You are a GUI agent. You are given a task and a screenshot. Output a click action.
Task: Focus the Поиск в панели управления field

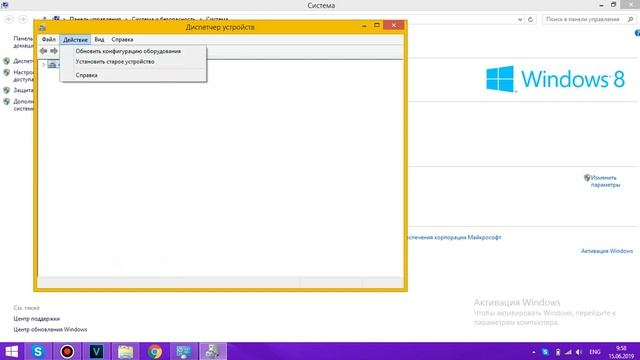click(584, 20)
